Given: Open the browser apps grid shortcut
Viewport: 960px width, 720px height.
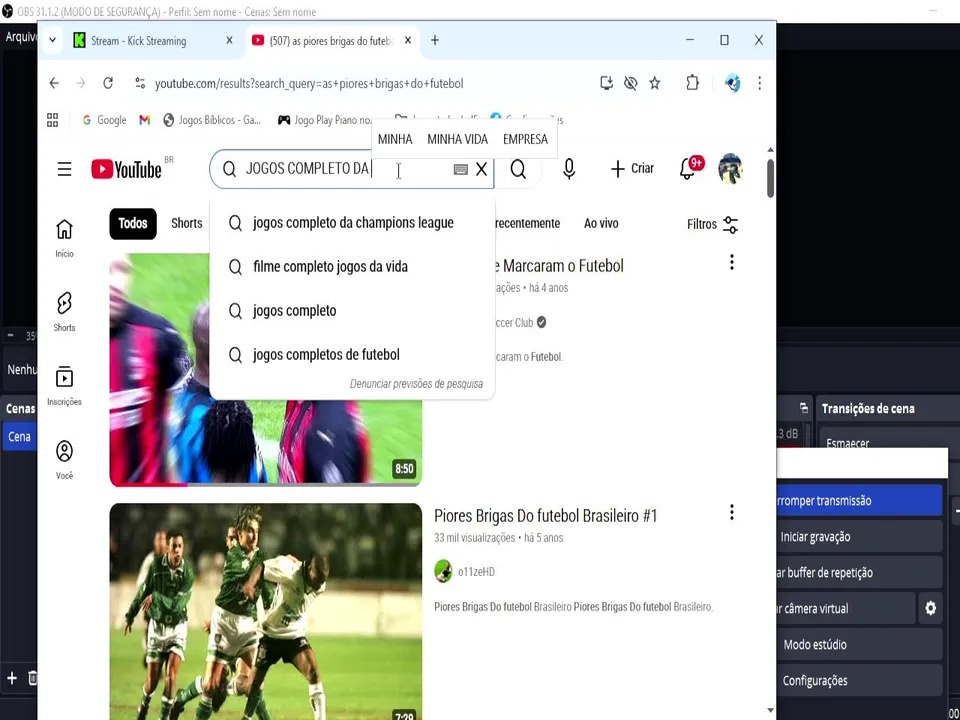Looking at the screenshot, I should pos(53,120).
